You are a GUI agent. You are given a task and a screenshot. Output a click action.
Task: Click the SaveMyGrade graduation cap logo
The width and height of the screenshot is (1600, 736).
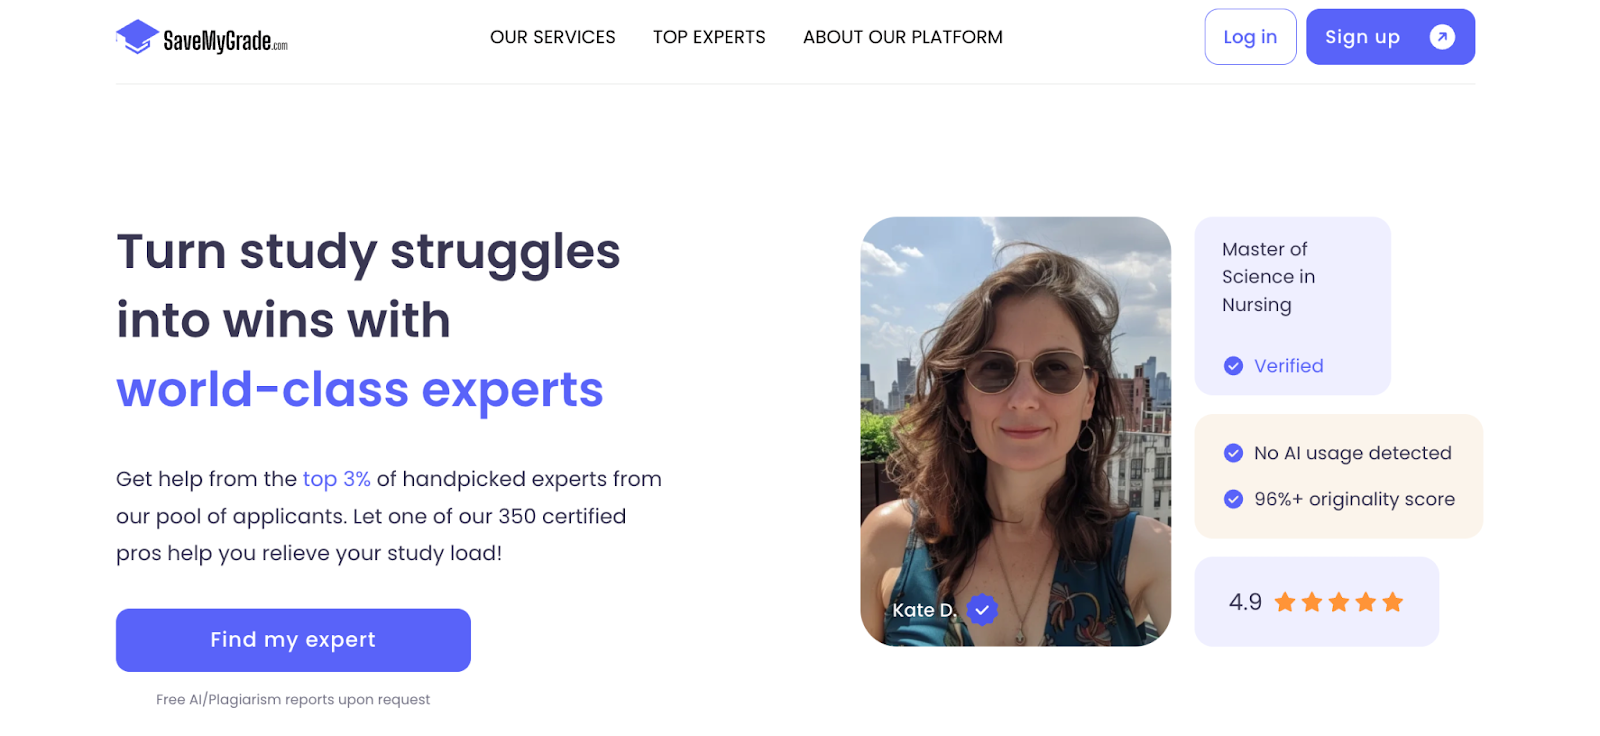pos(137,37)
